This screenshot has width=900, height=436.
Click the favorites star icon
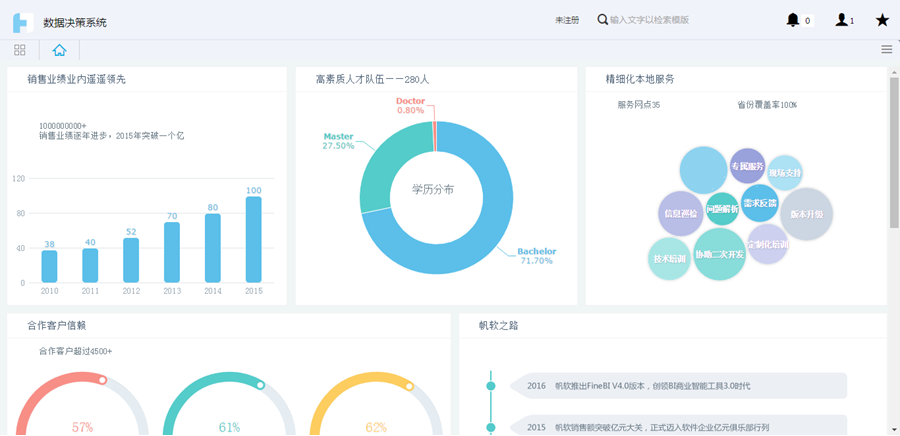pyautogui.click(x=882, y=20)
